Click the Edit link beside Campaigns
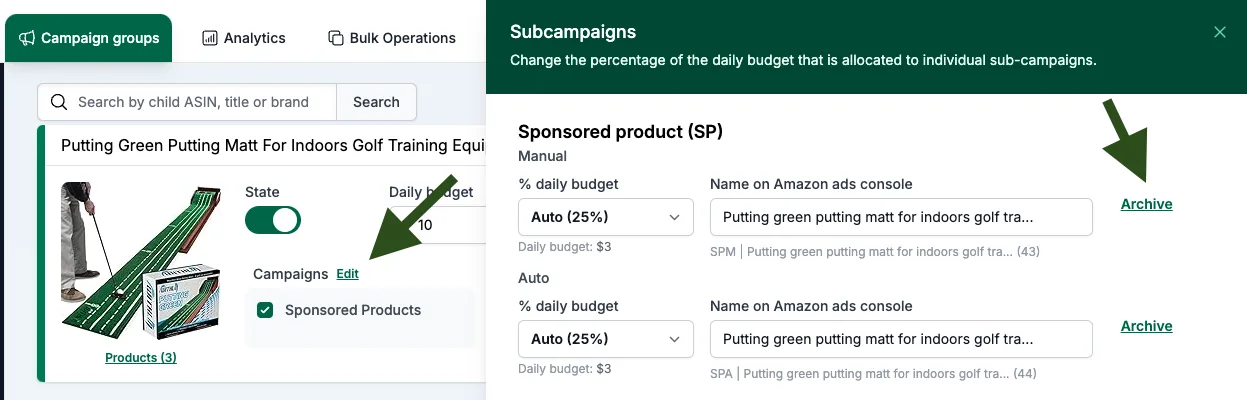Image resolution: width=1247 pixels, height=400 pixels. pyautogui.click(x=347, y=274)
